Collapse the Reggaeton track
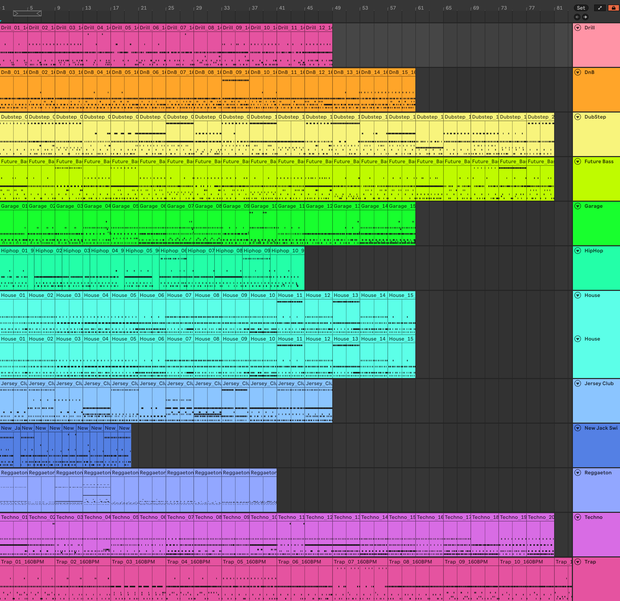 click(x=578, y=472)
